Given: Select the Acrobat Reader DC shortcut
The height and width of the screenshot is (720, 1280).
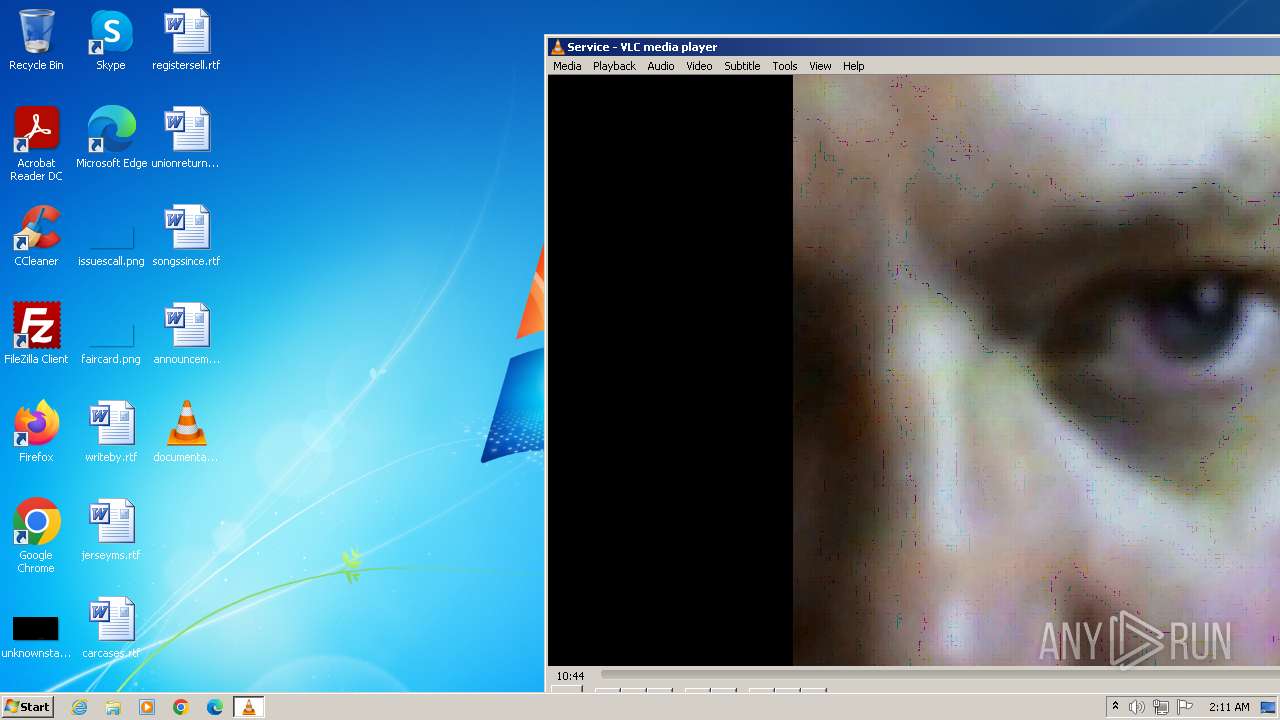Looking at the screenshot, I should [x=36, y=145].
